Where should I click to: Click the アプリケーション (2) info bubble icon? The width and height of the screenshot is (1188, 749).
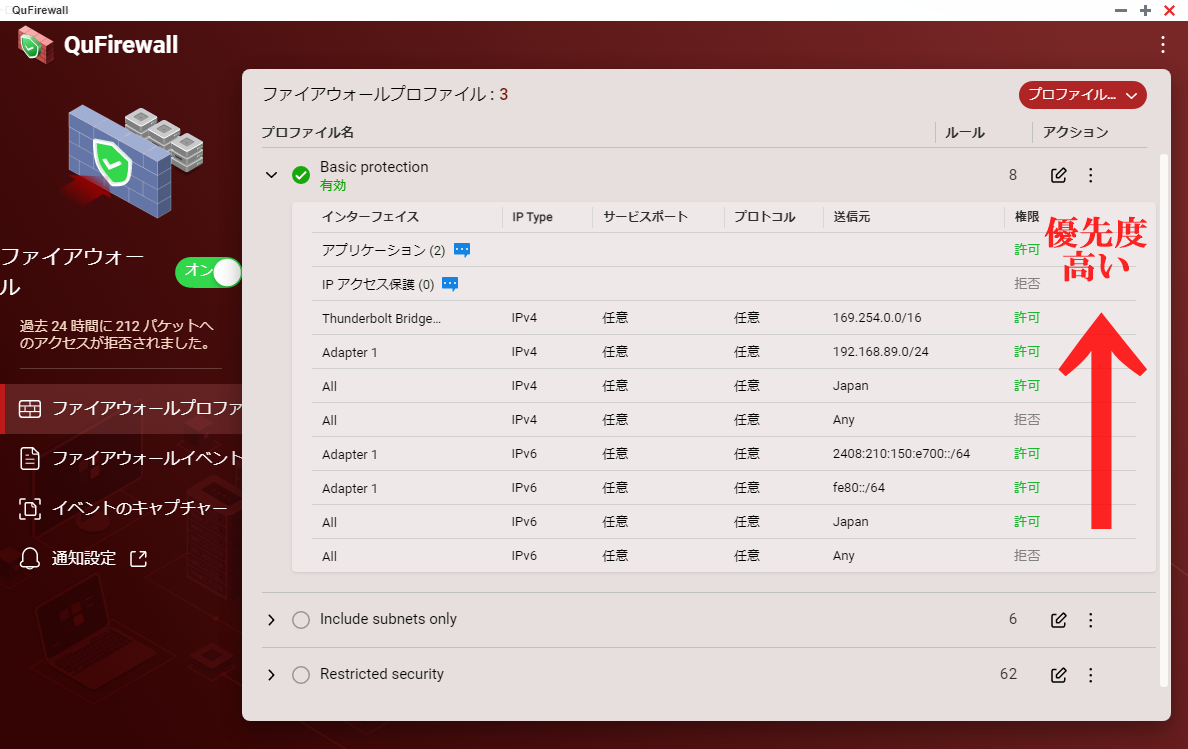click(x=461, y=250)
